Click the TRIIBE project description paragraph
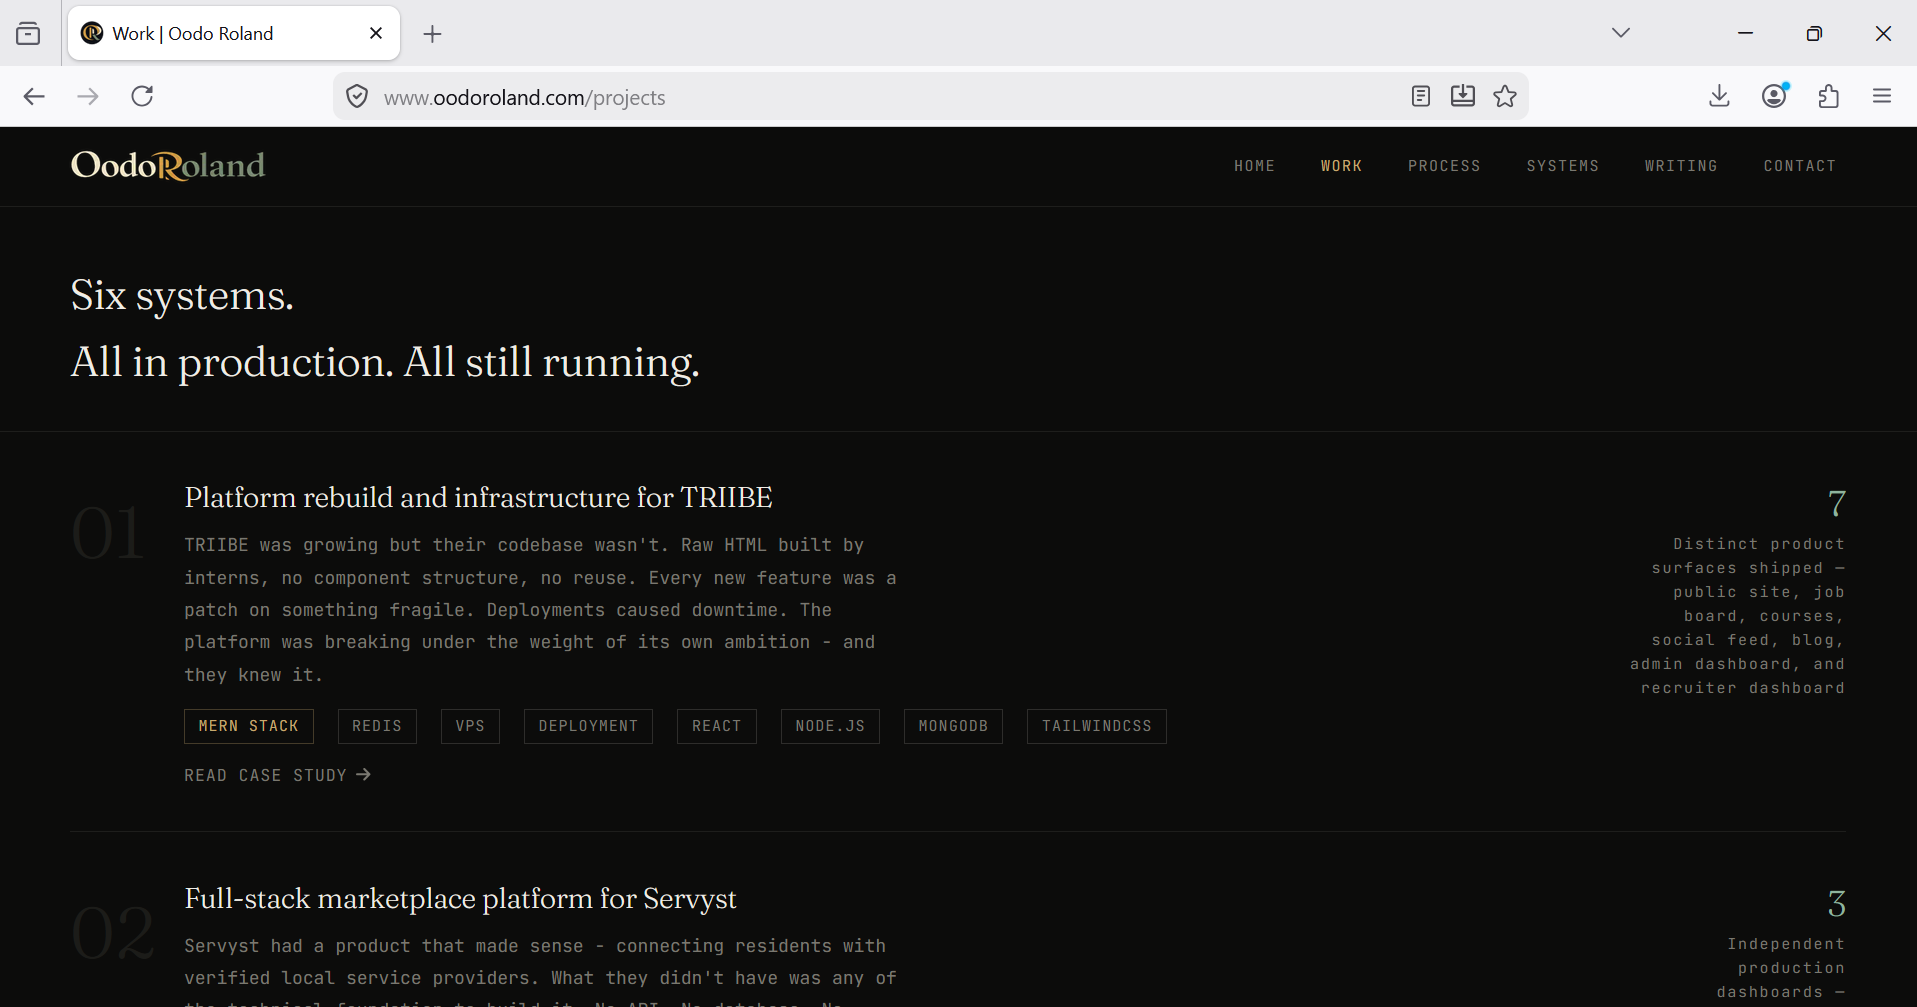Image resolution: width=1917 pixels, height=1007 pixels. pos(540,610)
